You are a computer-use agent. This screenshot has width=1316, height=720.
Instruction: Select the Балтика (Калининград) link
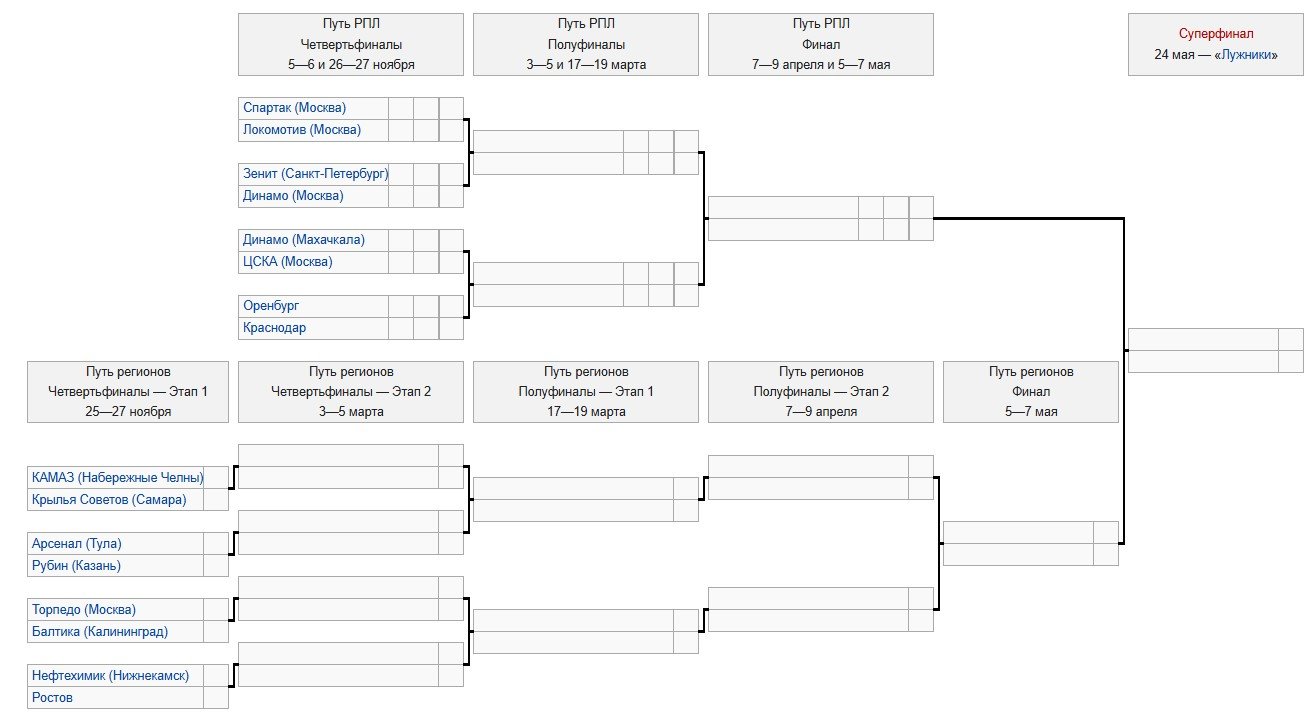(x=99, y=632)
